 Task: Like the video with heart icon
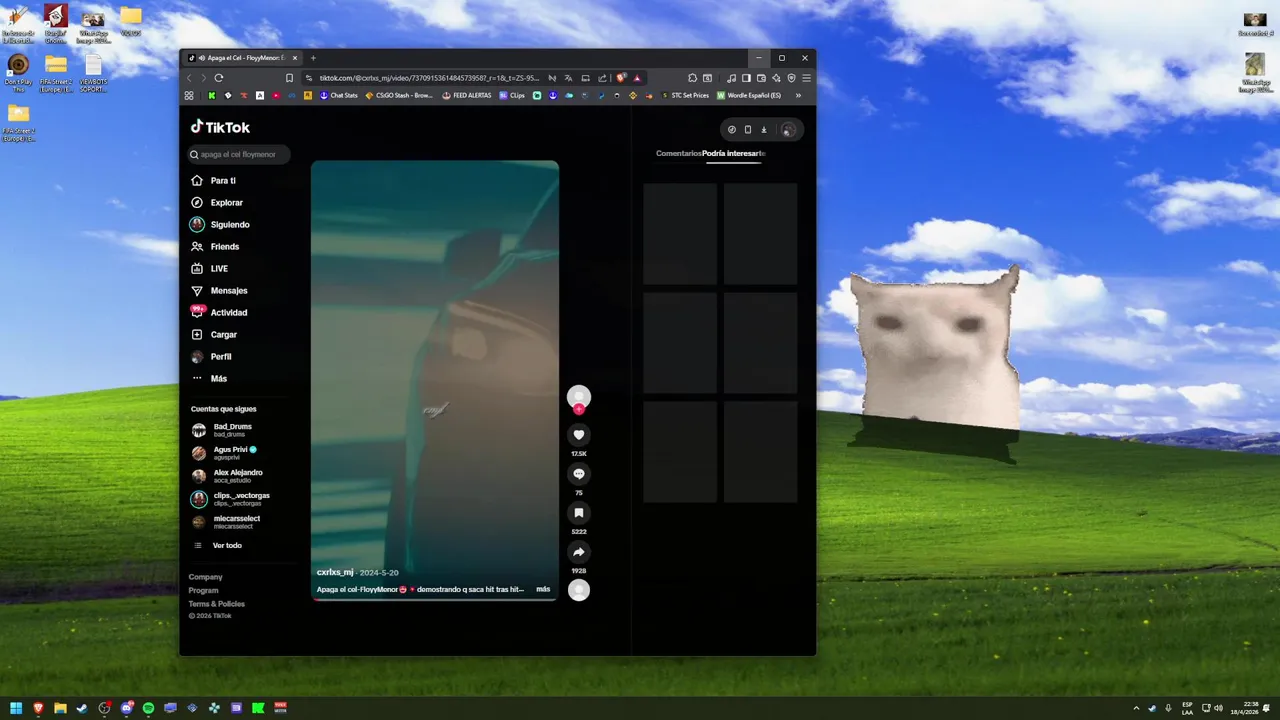(579, 435)
